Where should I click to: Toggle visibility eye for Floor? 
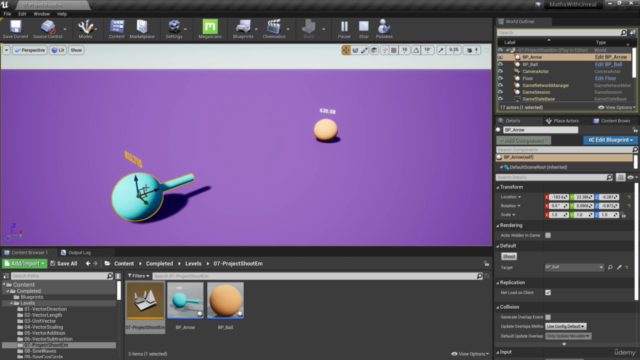500,78
